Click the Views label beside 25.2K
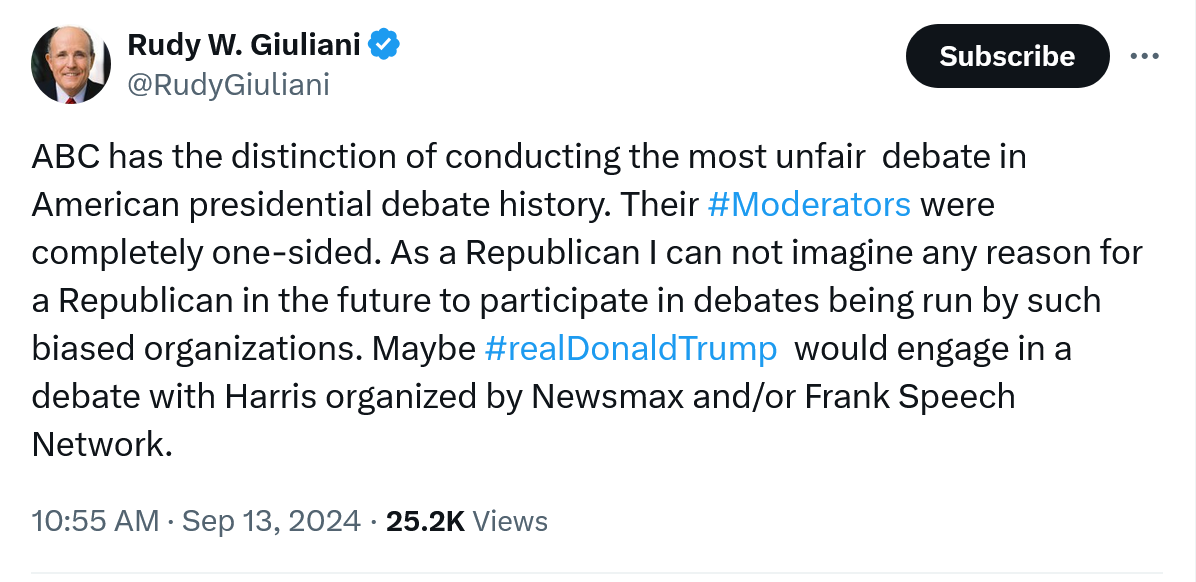The image size is (1196, 582). coord(510,521)
